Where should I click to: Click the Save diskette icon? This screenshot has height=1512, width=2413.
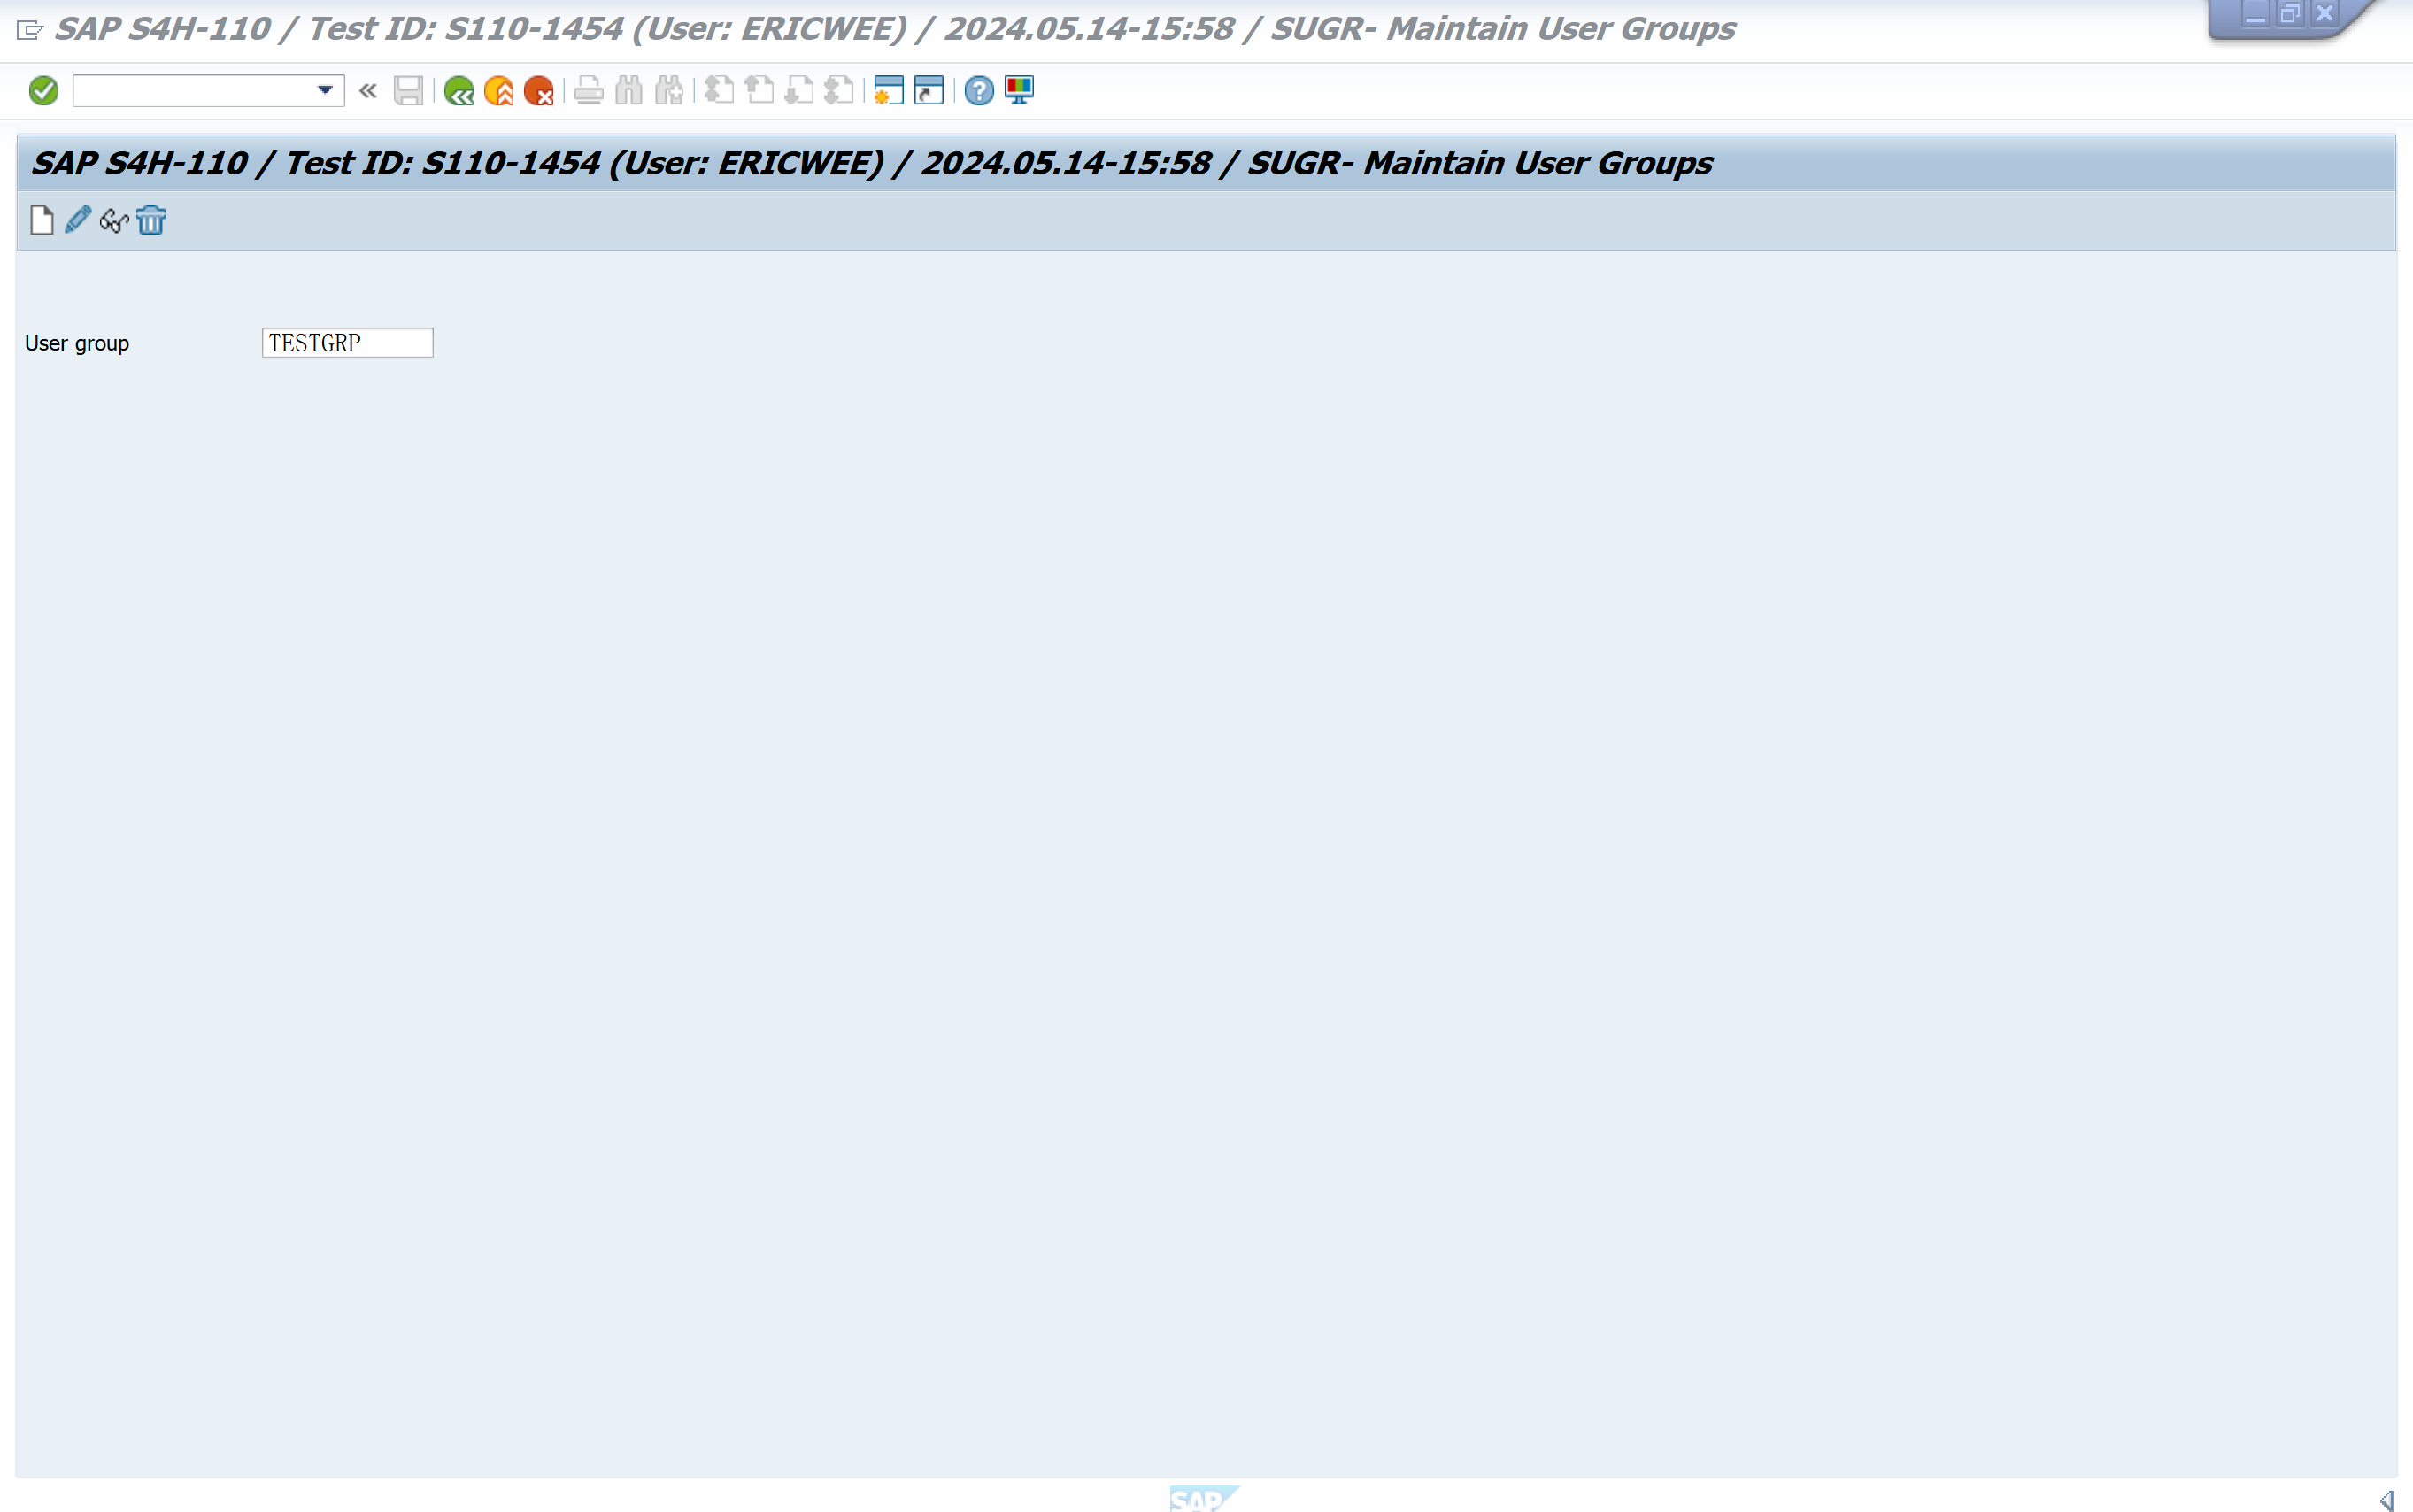pyautogui.click(x=408, y=91)
